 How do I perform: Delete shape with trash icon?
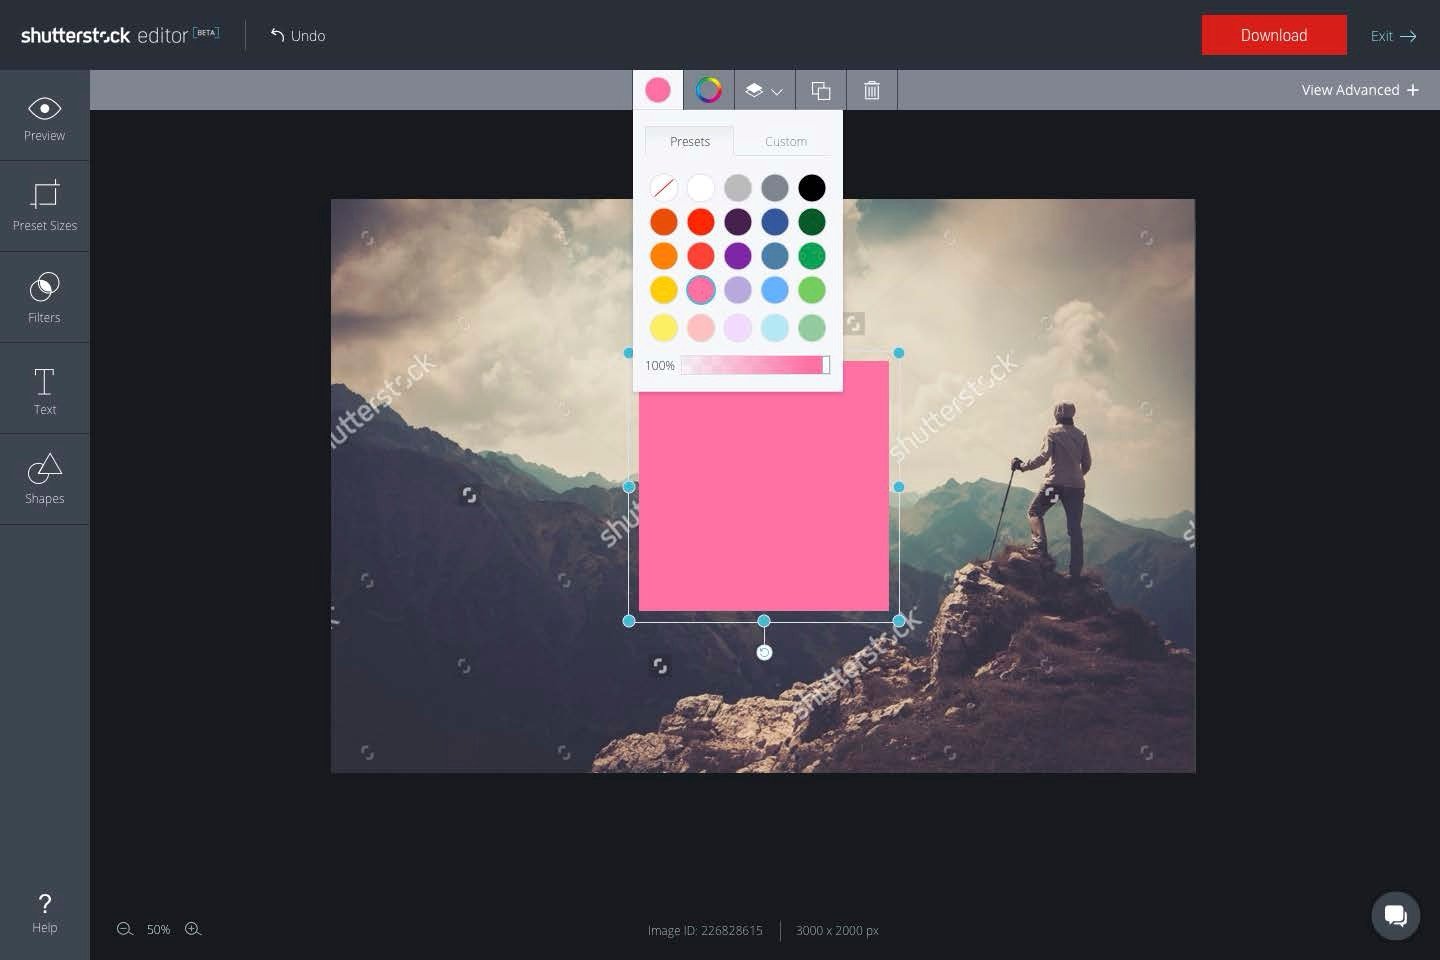872,90
